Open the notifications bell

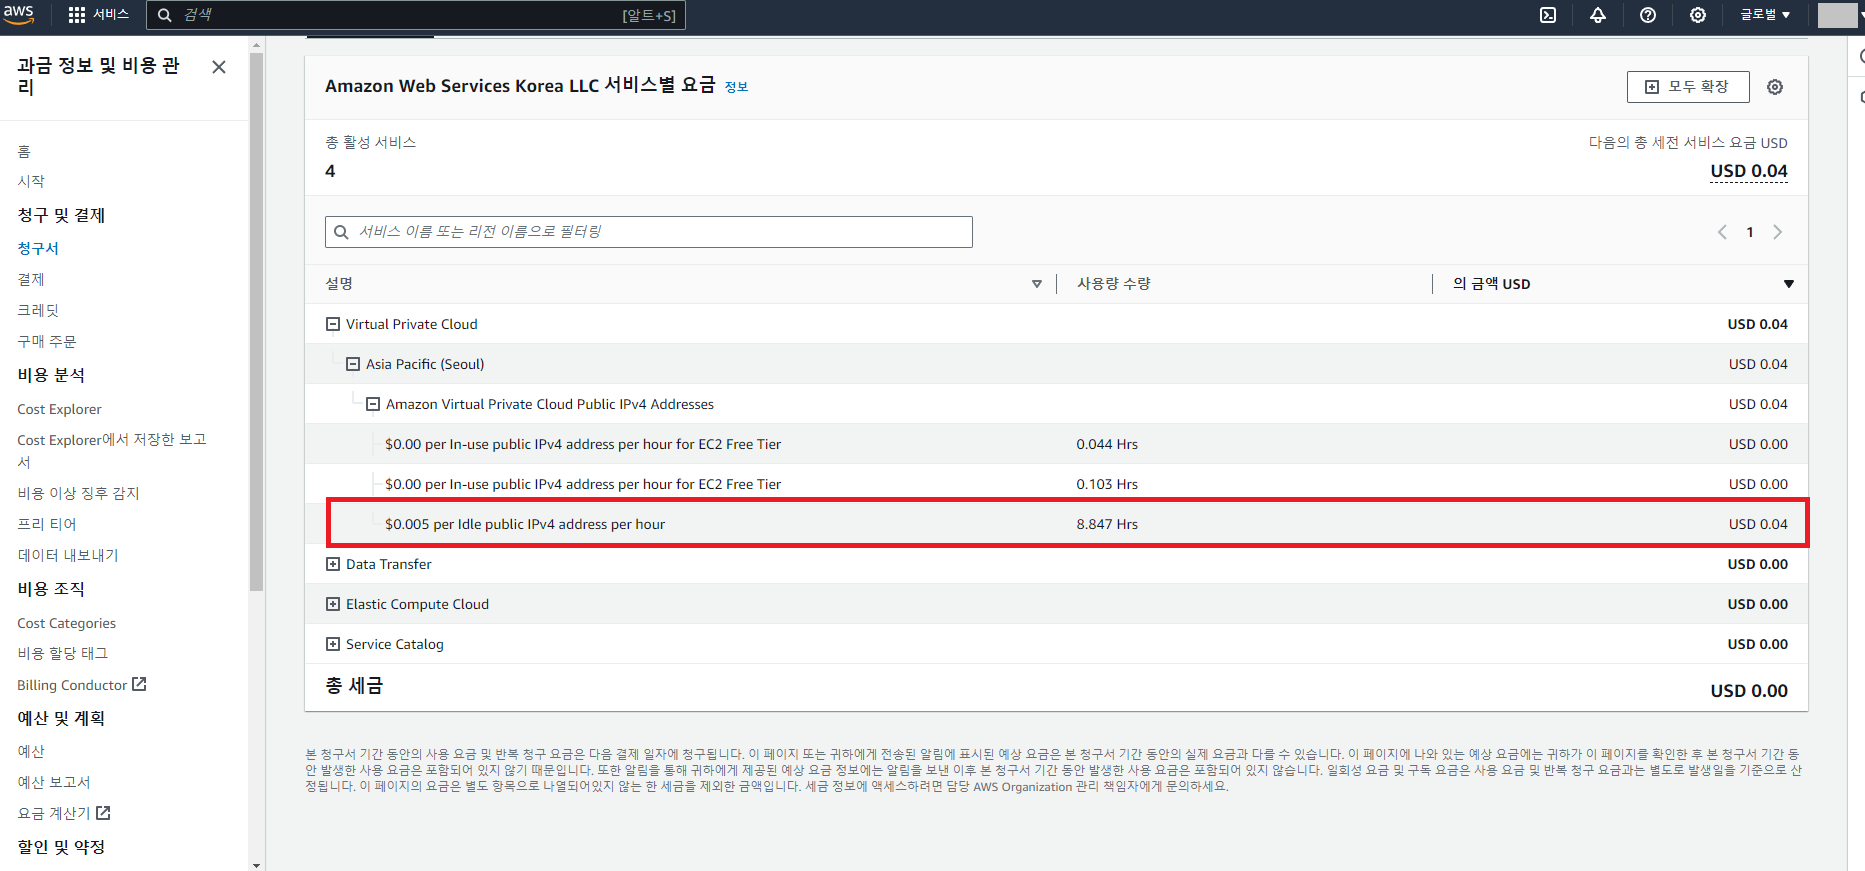pyautogui.click(x=1598, y=15)
